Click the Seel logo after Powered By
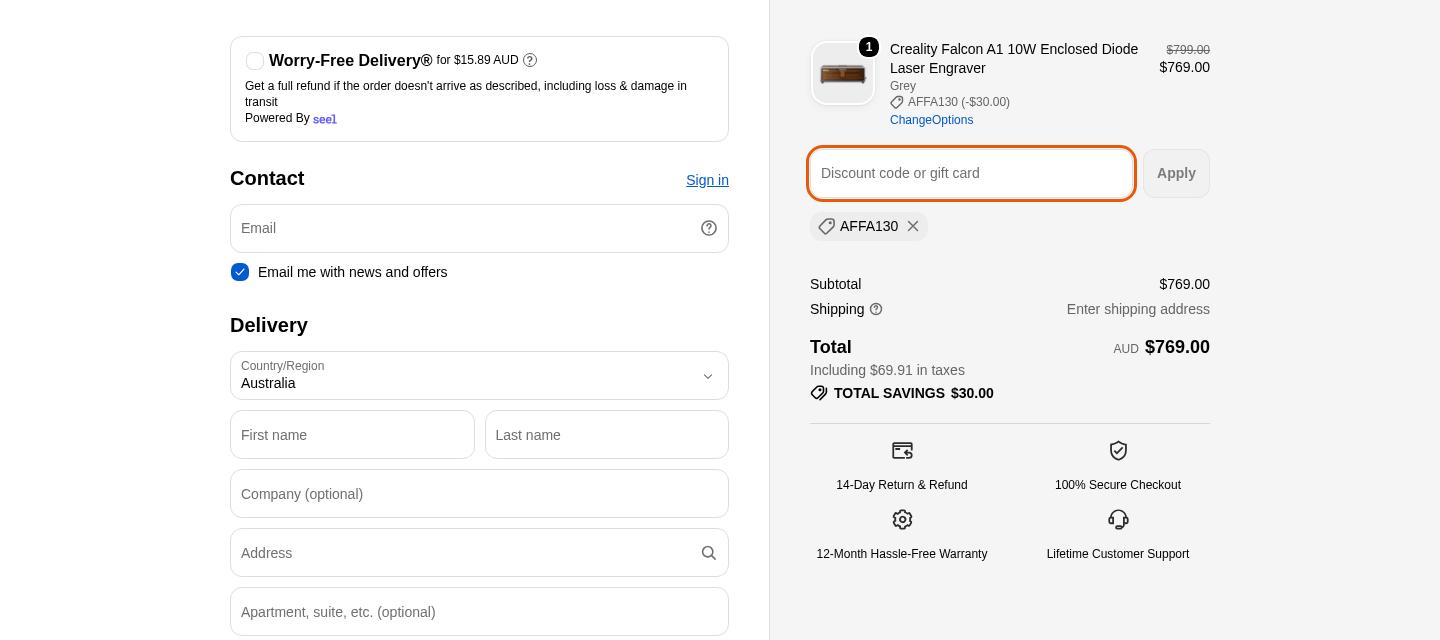The image size is (1440, 640). pos(325,119)
